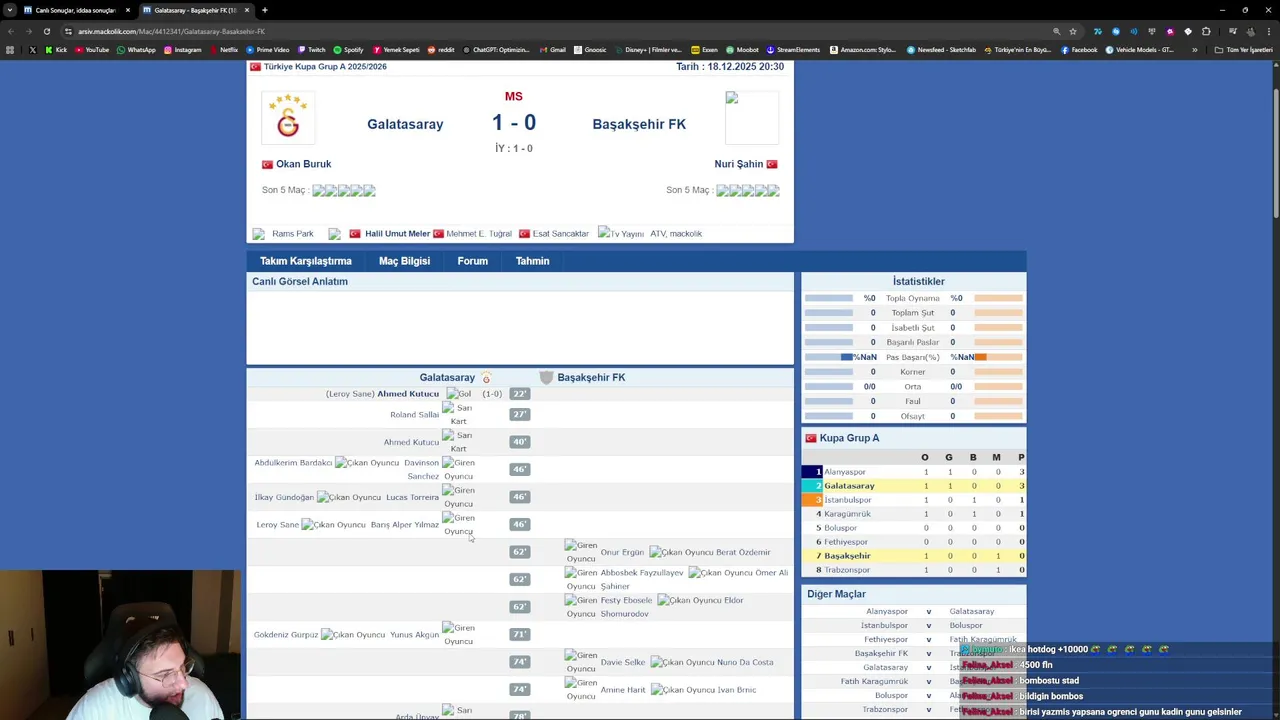Click the zoom magnifier icon in address bar
Viewport: 1280px width, 720px height.
[1056, 31]
